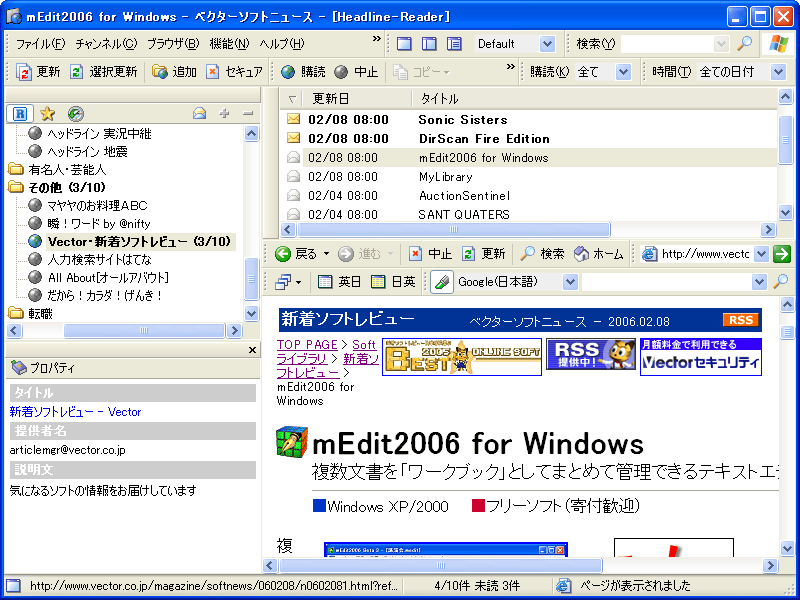
Task: Click the envelope mark-read icon in the channel panel
Action: coord(199,113)
